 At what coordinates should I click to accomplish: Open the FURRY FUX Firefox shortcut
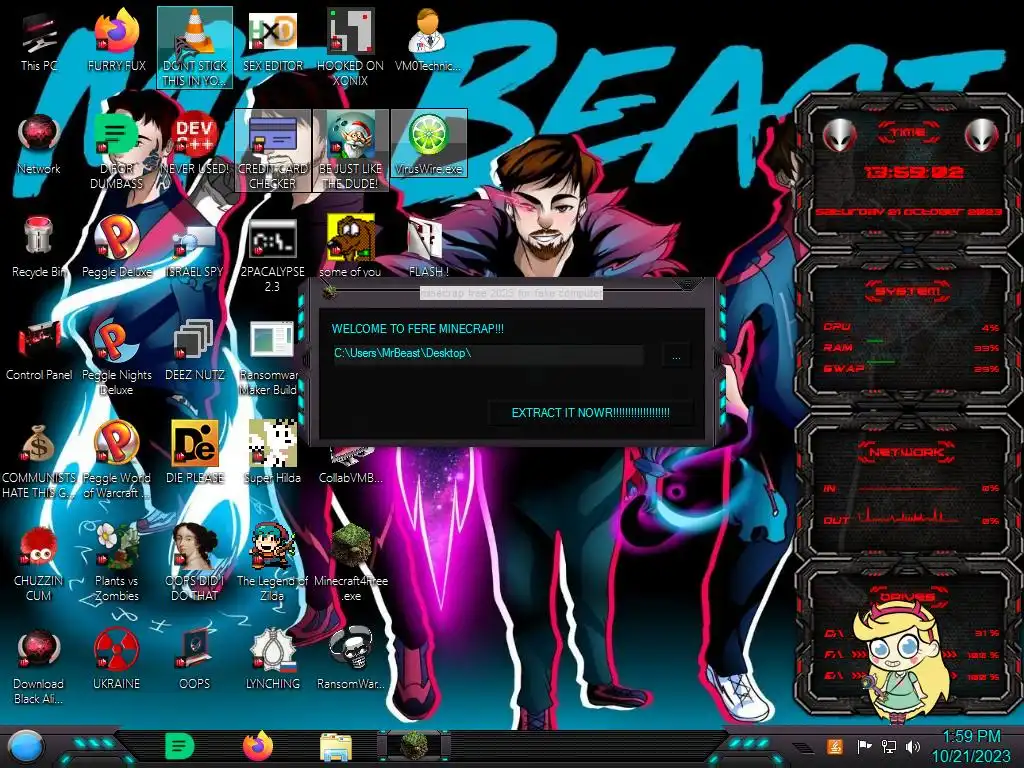click(x=116, y=39)
